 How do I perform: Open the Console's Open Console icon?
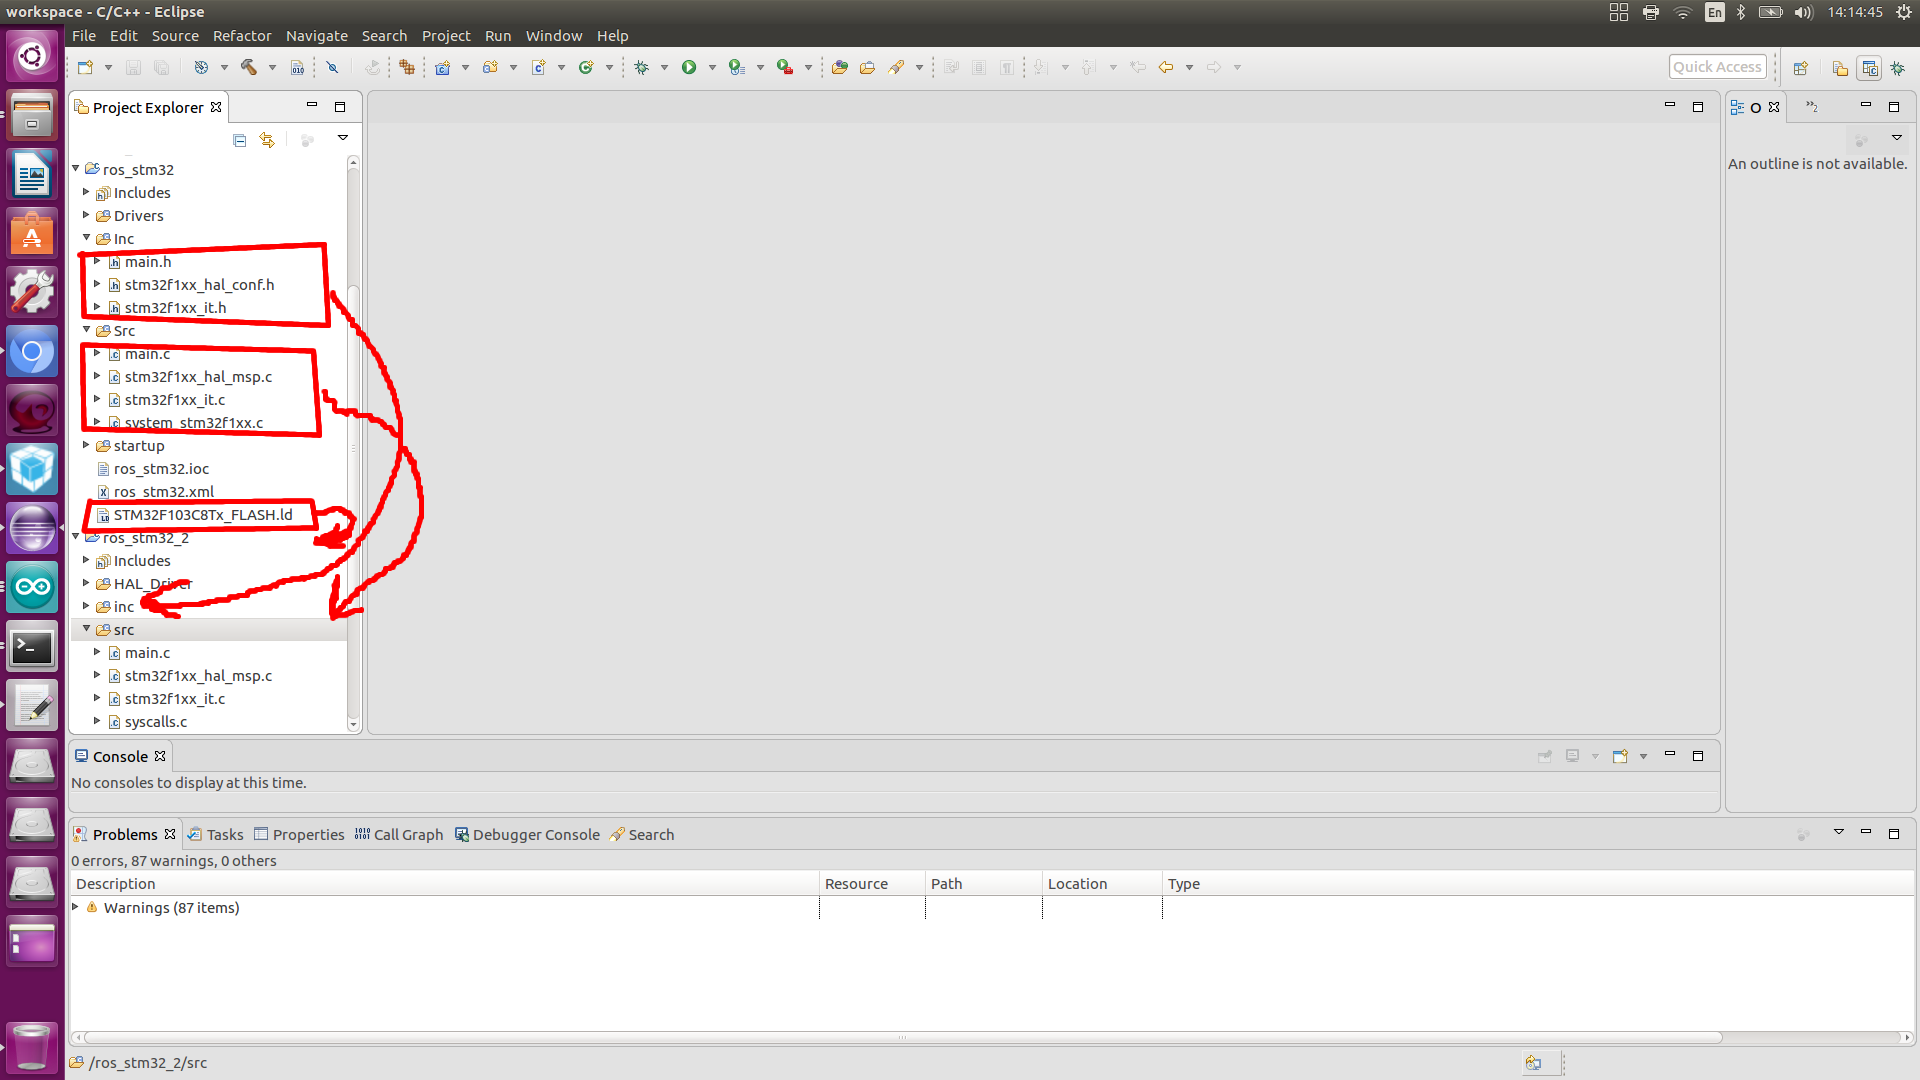pyautogui.click(x=1620, y=756)
